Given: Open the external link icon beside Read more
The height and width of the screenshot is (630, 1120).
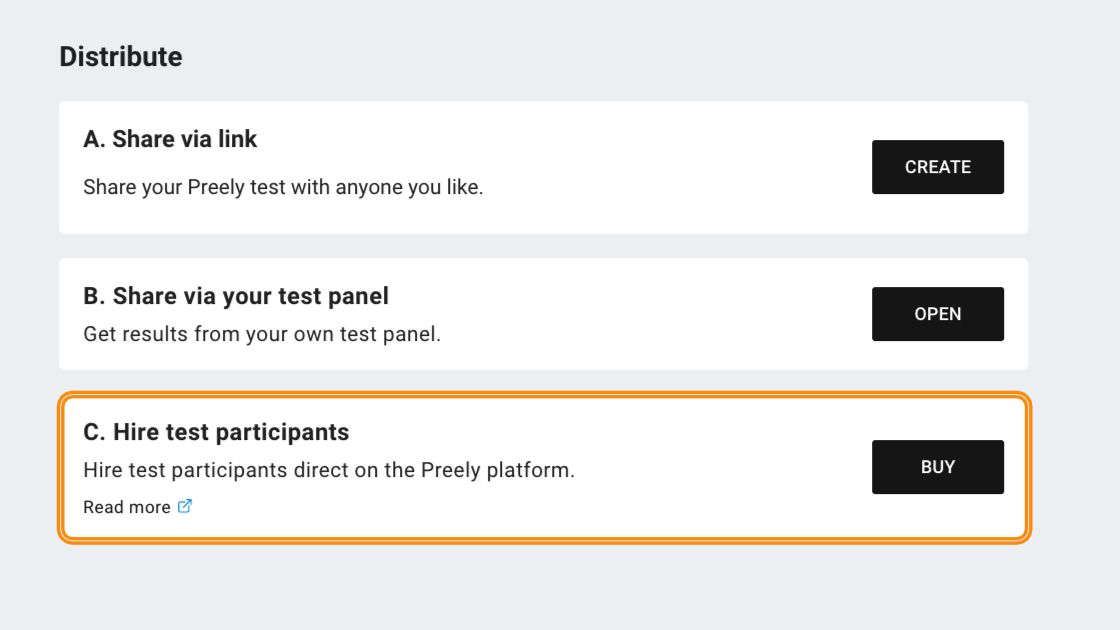Looking at the screenshot, I should pos(184,506).
